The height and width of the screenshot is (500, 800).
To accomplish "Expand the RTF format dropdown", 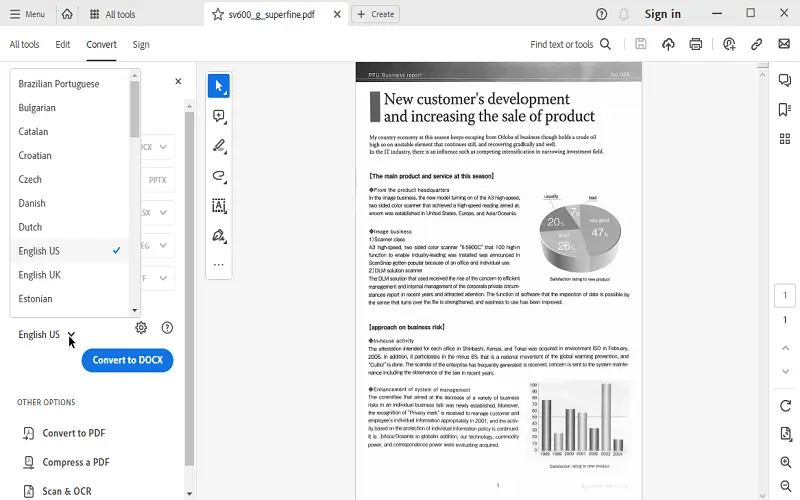I will [x=163, y=278].
